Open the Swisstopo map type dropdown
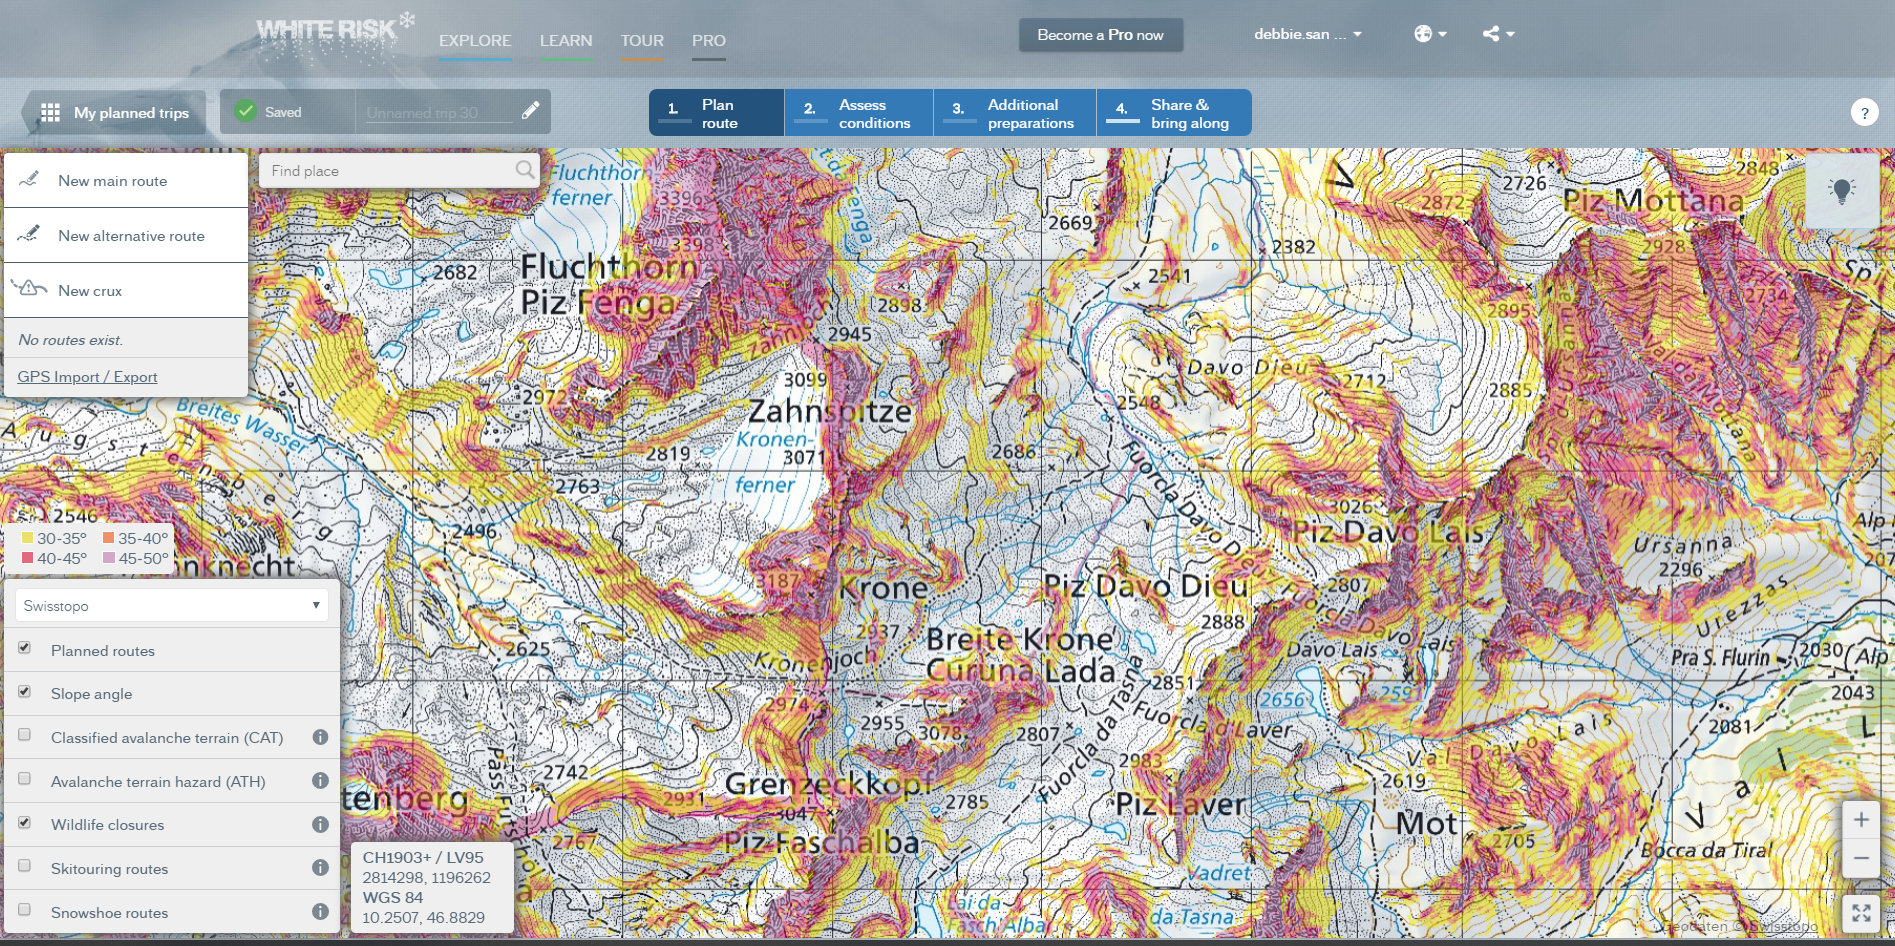The image size is (1895, 946). point(171,606)
